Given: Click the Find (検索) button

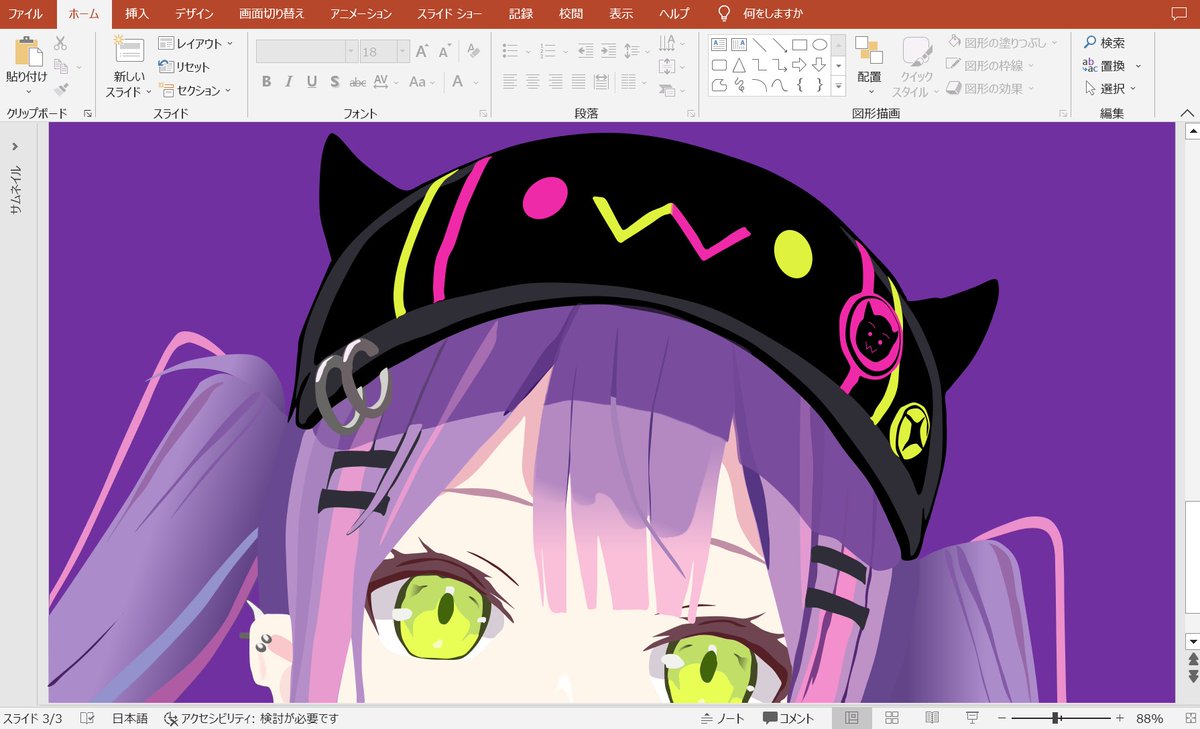Looking at the screenshot, I should [x=1104, y=43].
